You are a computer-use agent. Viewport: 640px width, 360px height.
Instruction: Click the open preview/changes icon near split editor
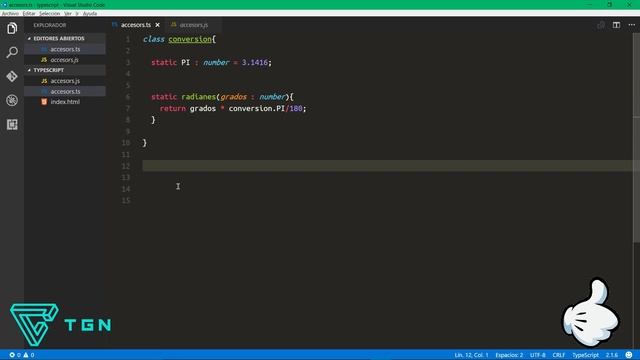(x=601, y=25)
